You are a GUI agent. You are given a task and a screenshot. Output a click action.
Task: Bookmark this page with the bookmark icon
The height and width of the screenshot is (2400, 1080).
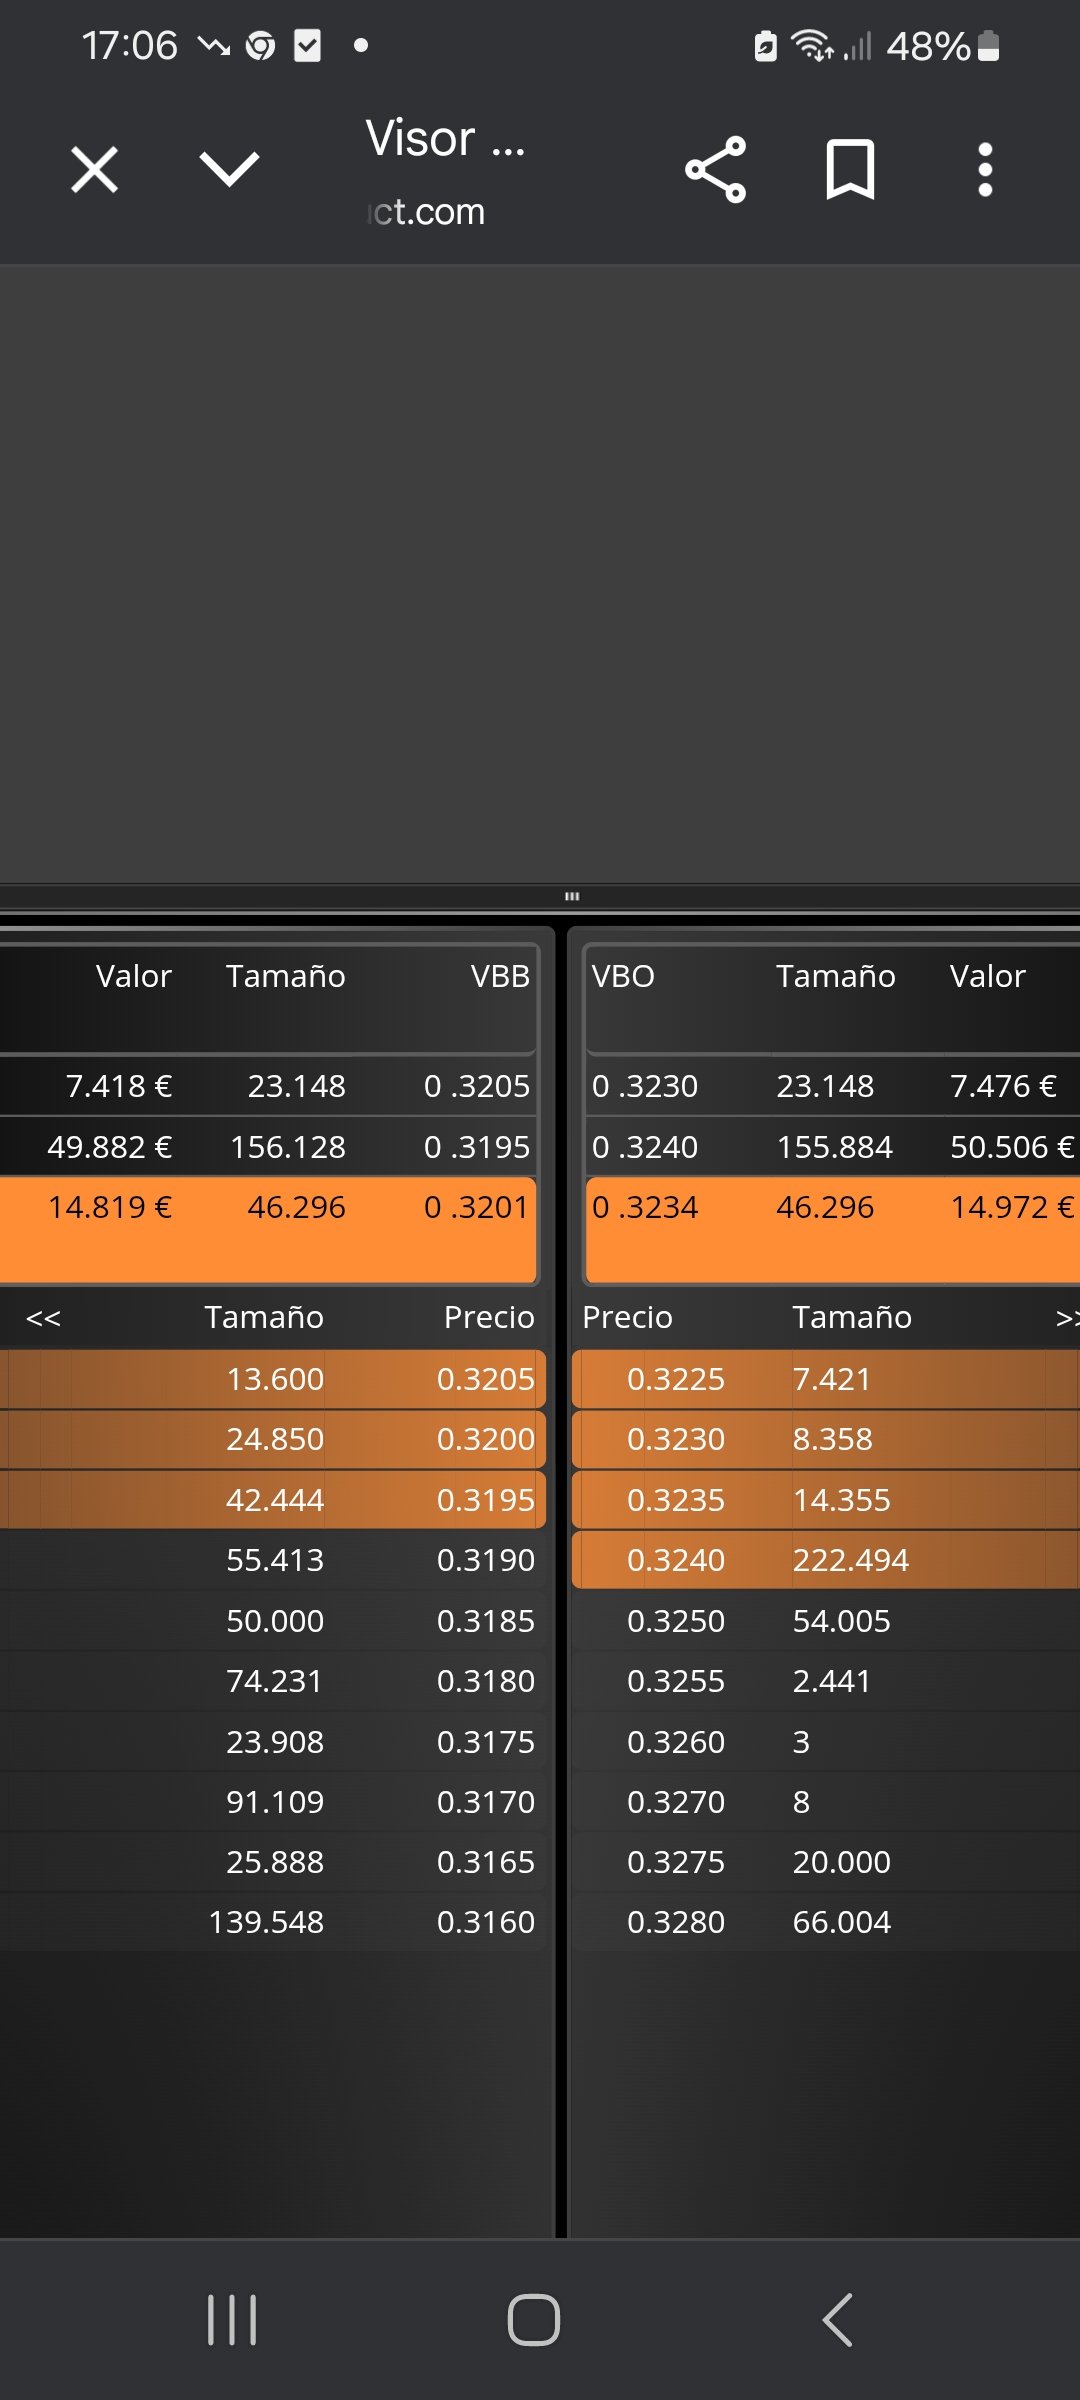tap(850, 169)
